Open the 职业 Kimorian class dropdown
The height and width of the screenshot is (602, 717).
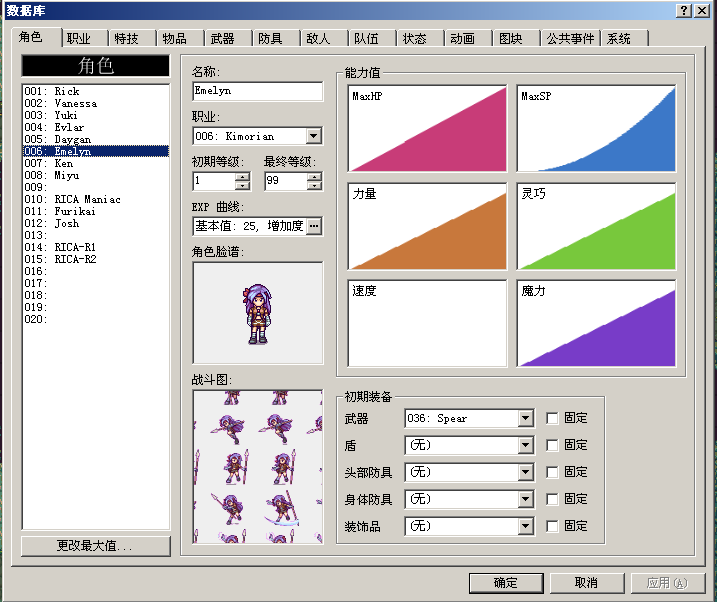(314, 136)
